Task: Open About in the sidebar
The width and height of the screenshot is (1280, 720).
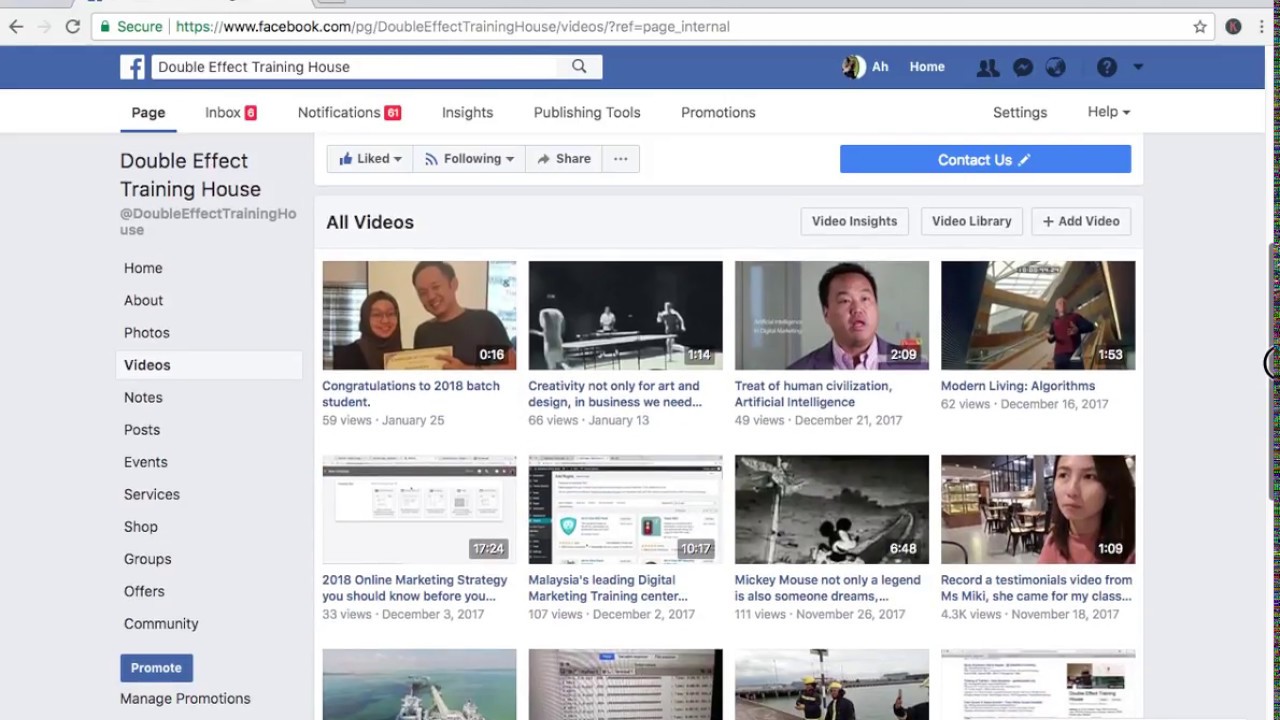Action: [143, 300]
